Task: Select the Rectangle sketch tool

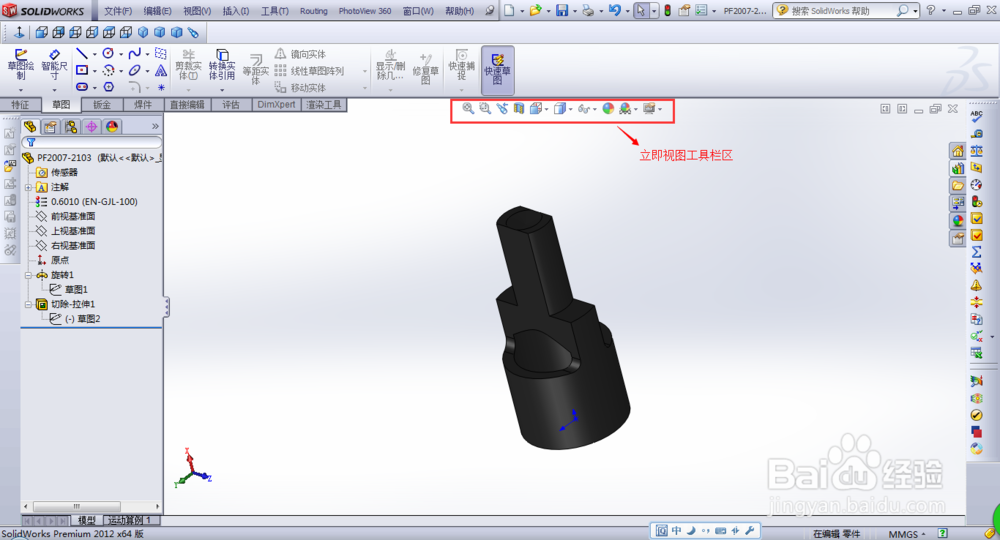Action: 82,70
